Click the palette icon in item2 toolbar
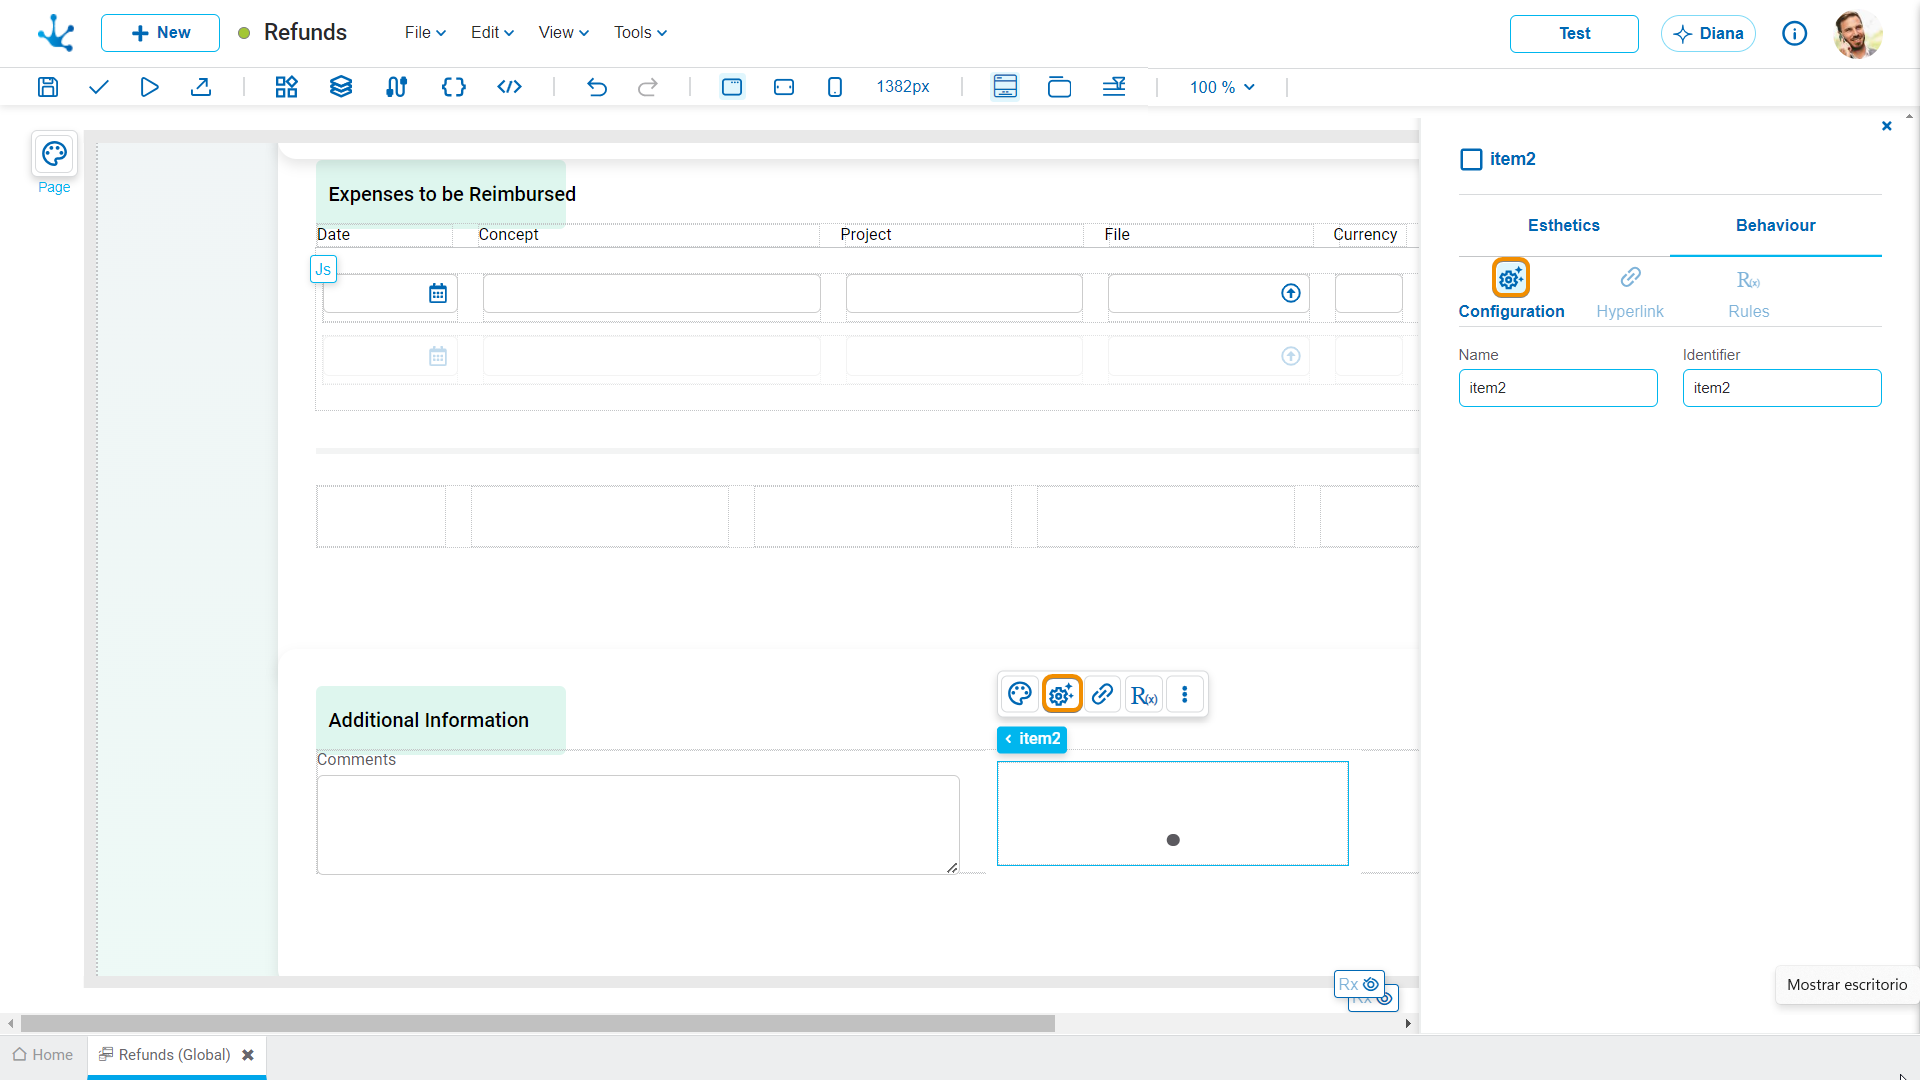Image resolution: width=1920 pixels, height=1080 pixels. point(1020,694)
